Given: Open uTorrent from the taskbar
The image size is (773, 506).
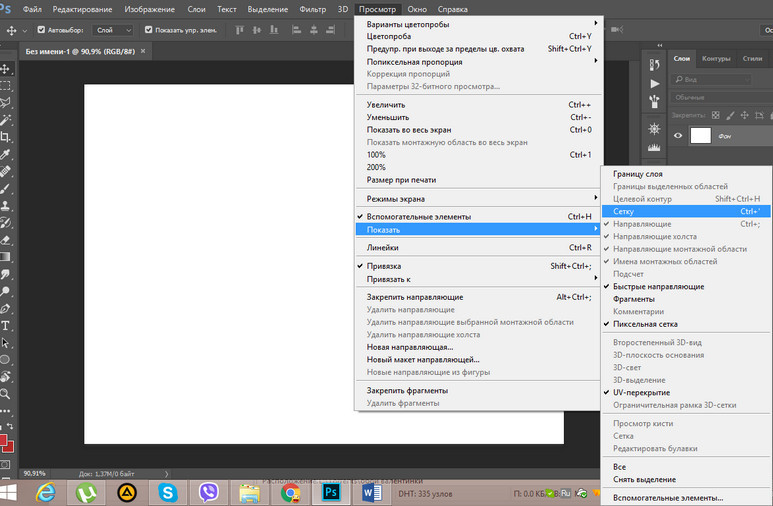Looking at the screenshot, I should [86, 492].
